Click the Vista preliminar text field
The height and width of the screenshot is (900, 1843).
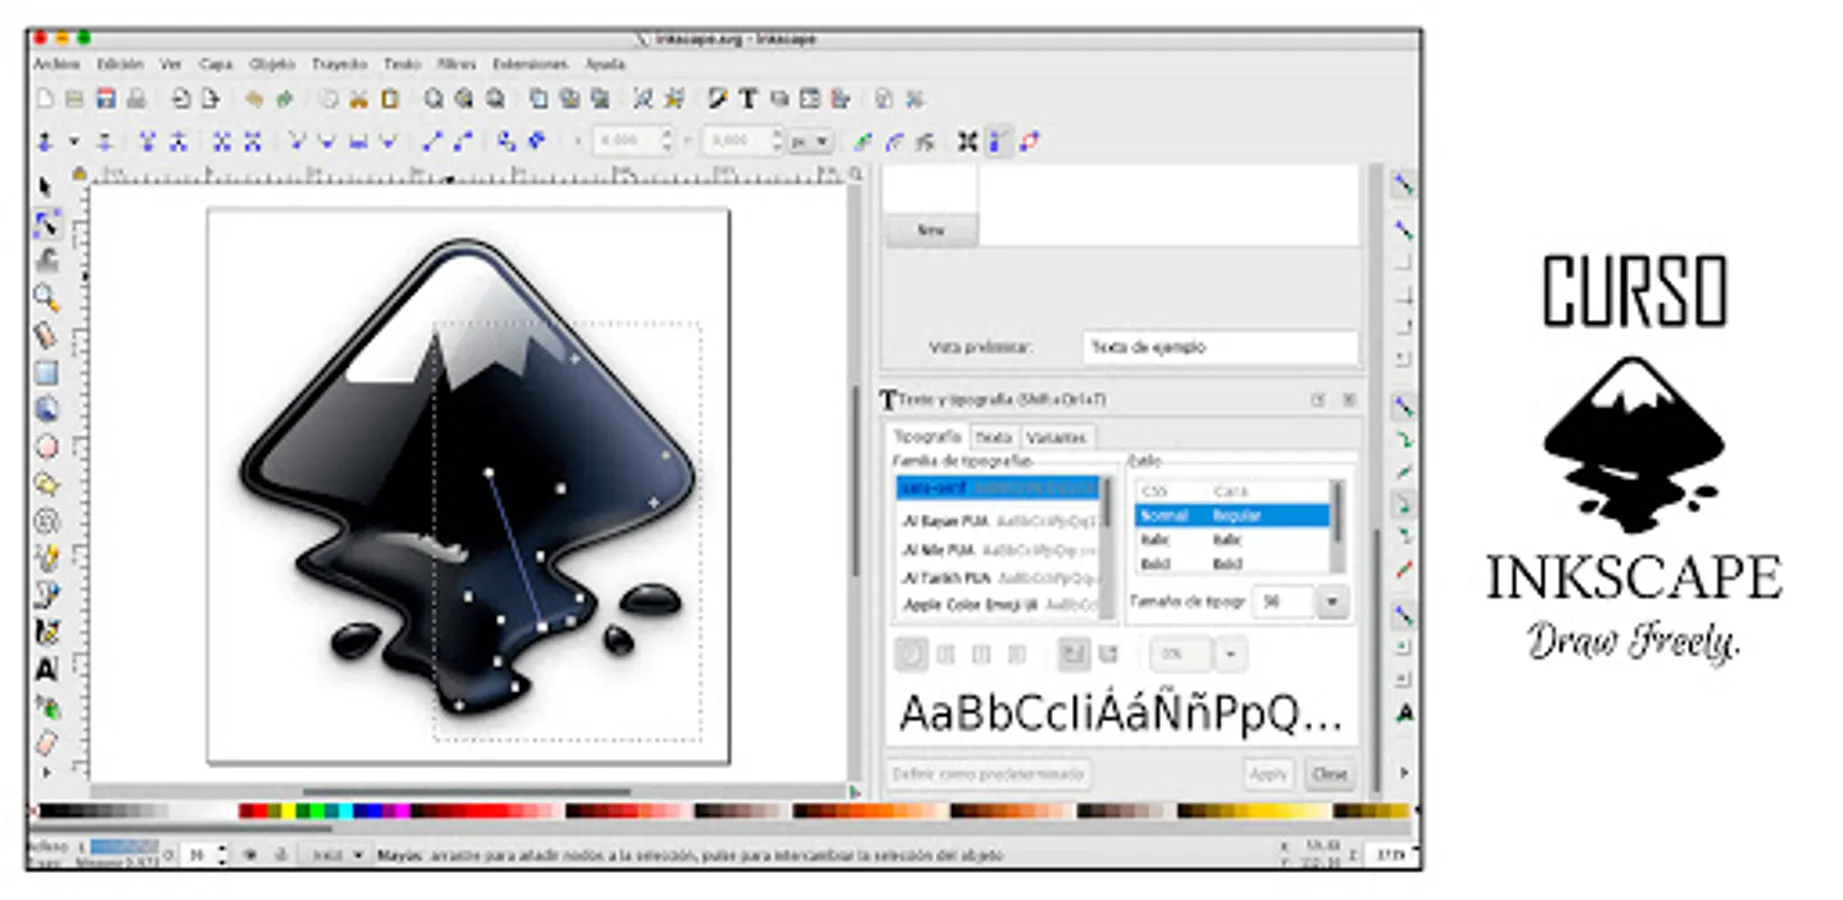pos(1220,347)
